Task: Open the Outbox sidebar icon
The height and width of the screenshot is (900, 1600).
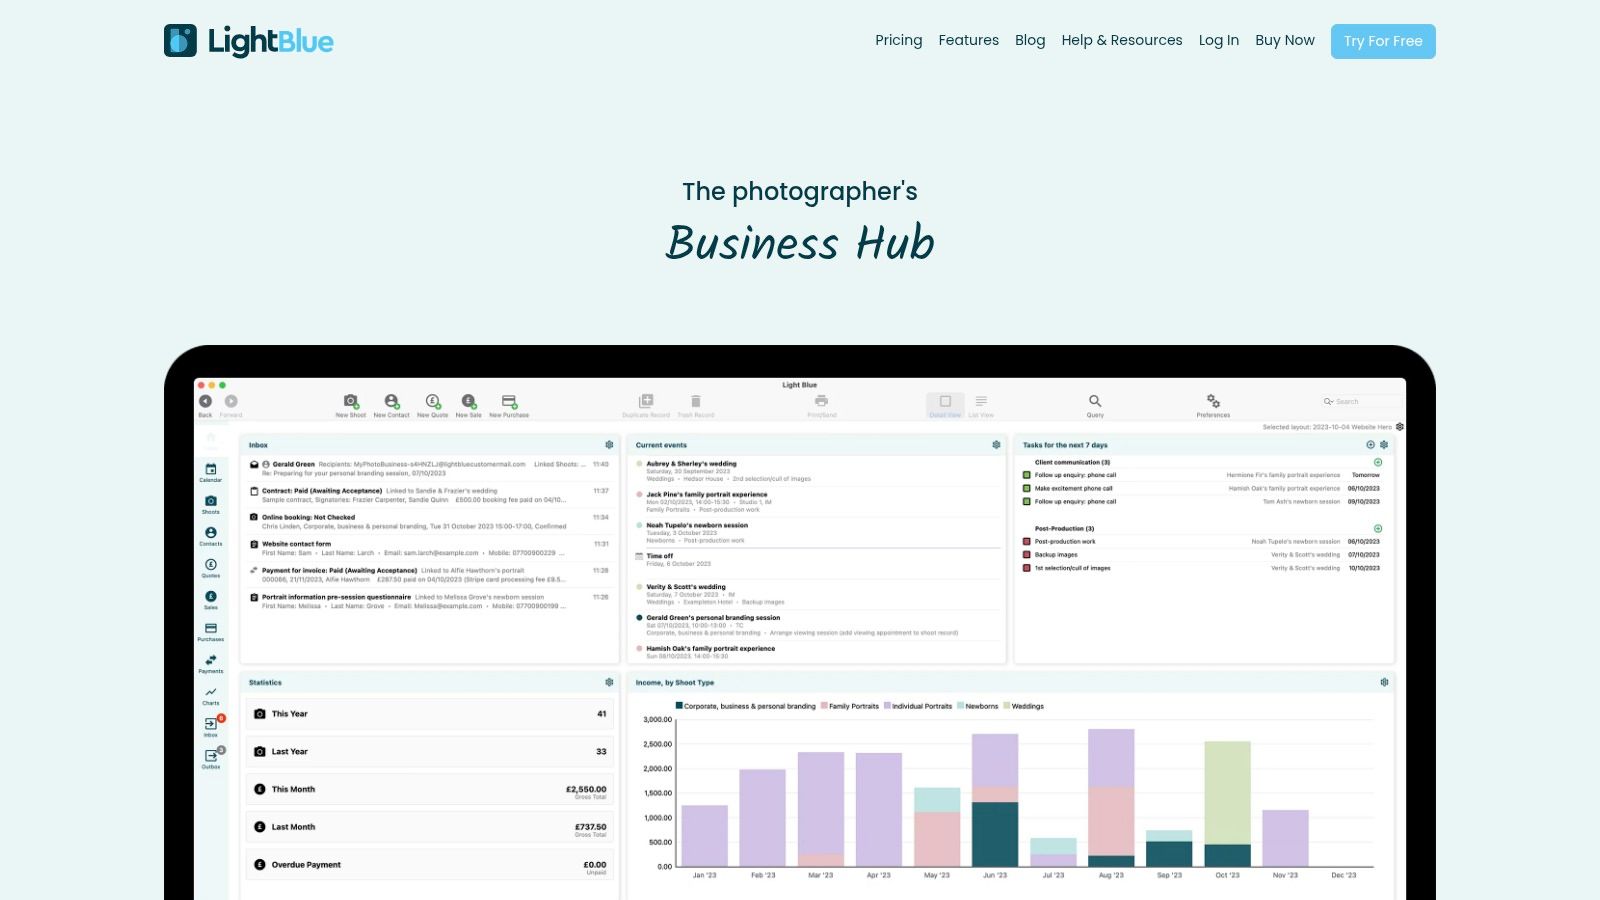Action: pos(211,759)
